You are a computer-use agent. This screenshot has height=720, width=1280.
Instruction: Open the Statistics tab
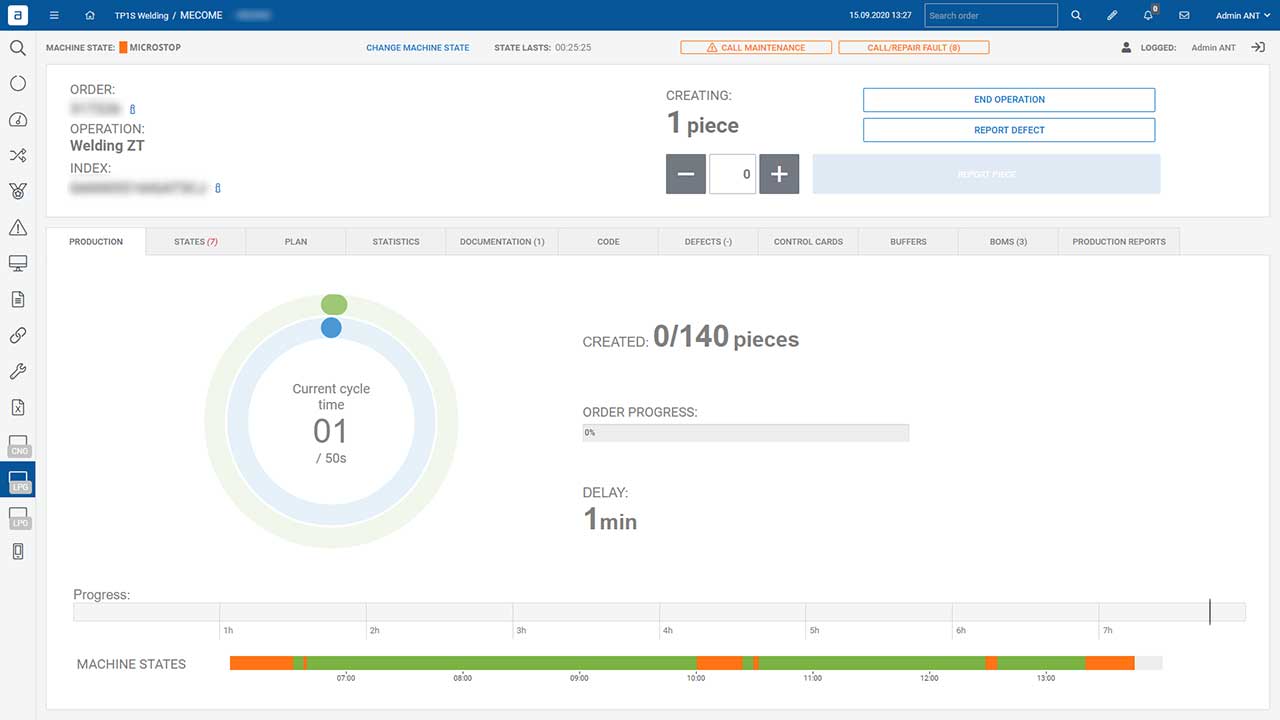tap(396, 241)
